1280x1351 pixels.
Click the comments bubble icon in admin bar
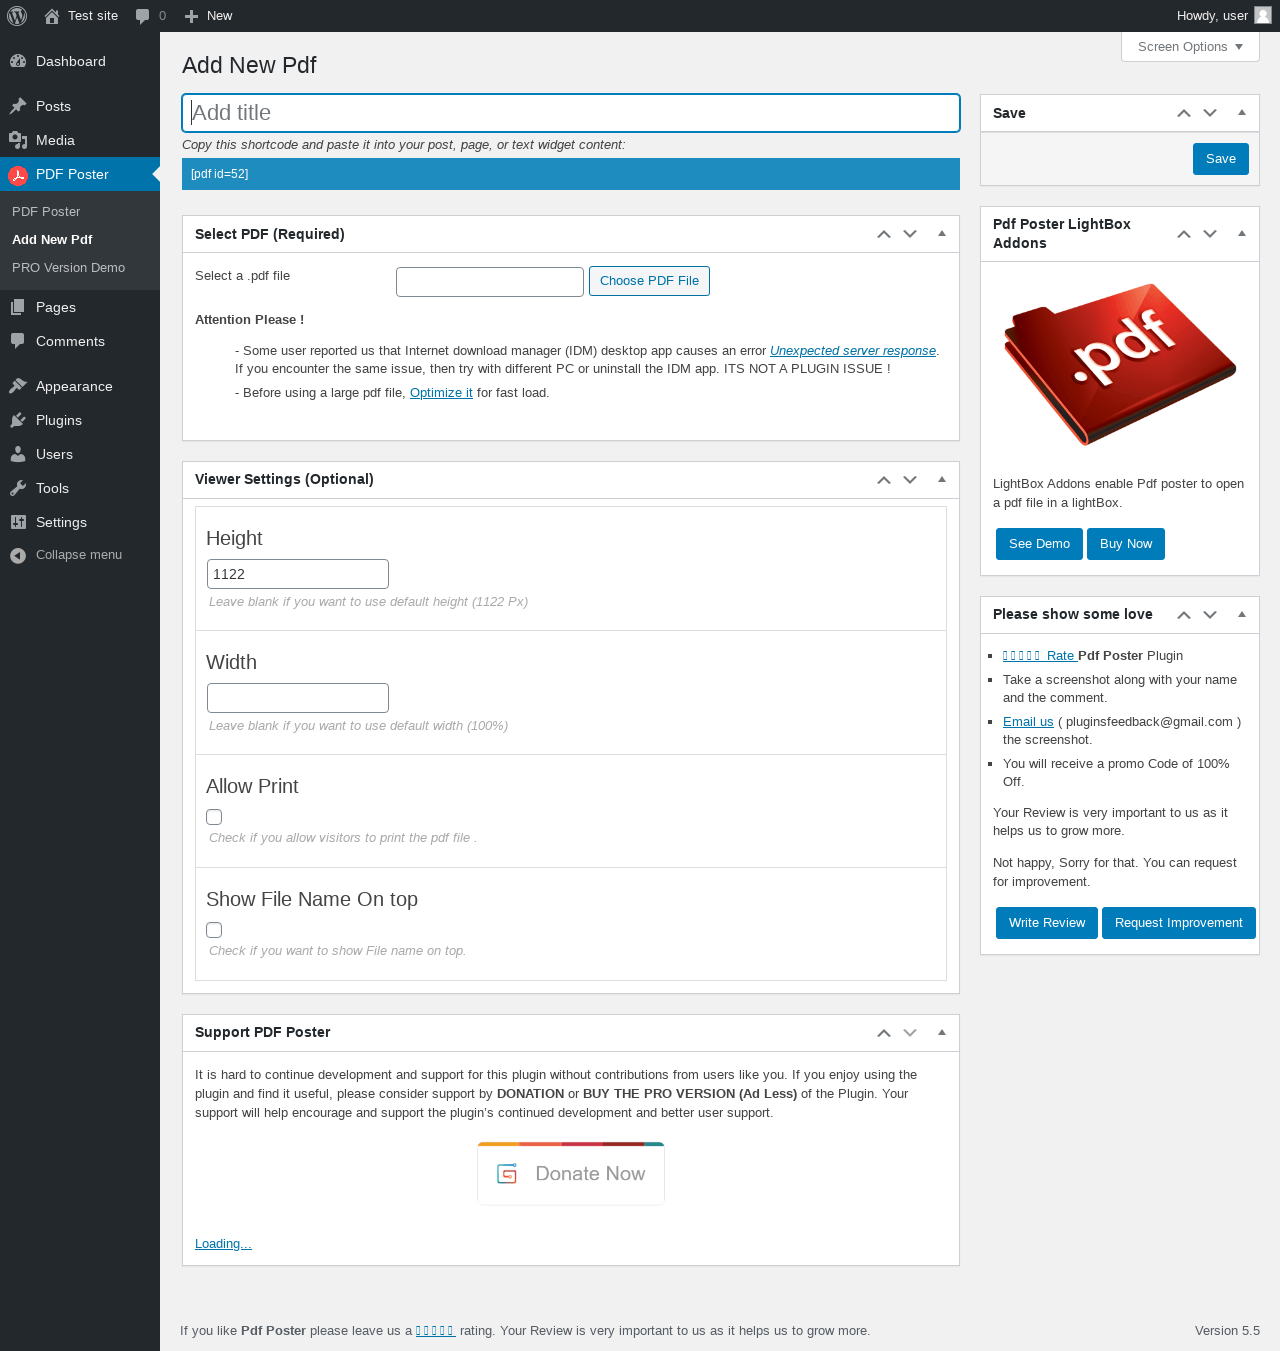click(143, 16)
